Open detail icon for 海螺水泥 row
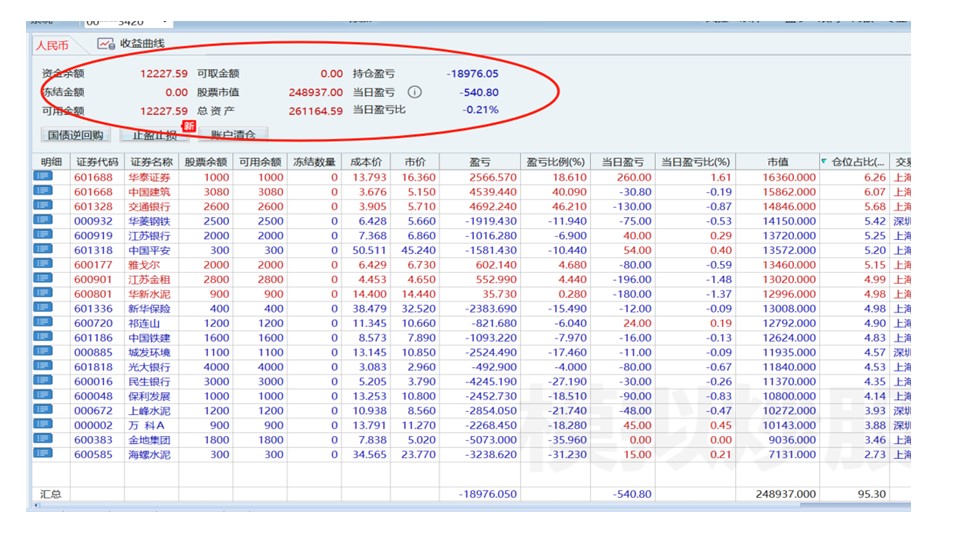 [43, 454]
